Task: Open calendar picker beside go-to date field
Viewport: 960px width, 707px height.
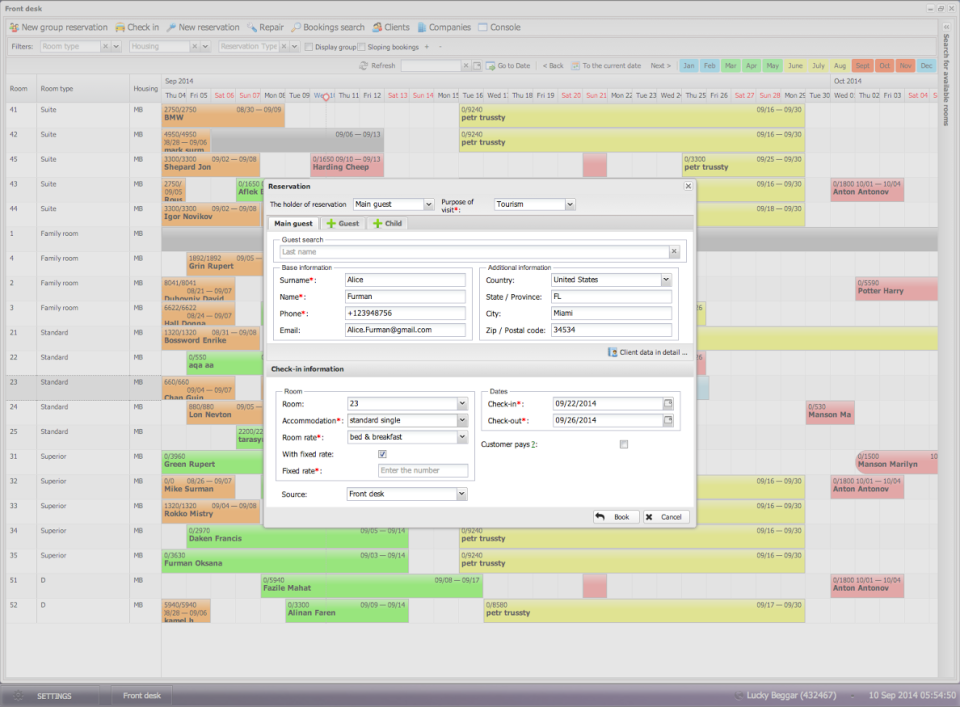Action: point(477,65)
